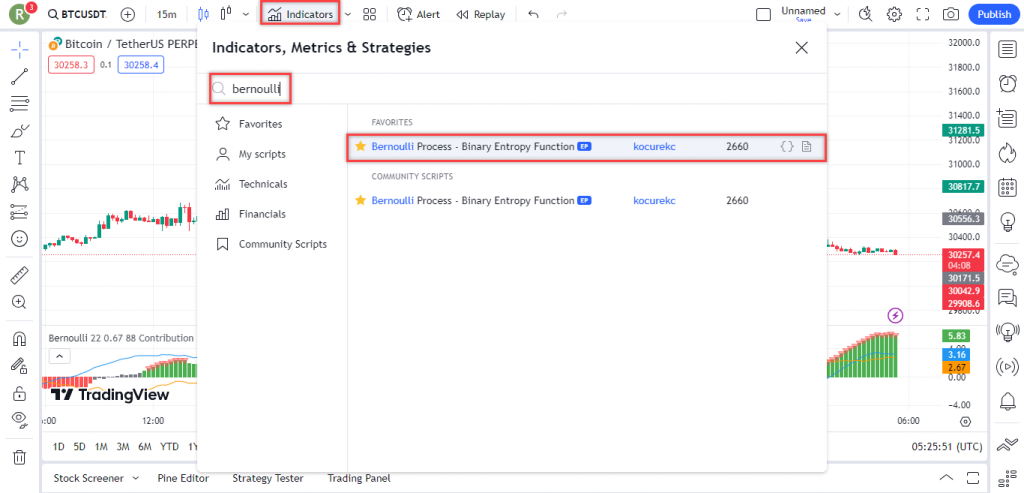Open the quick search icon
Viewport: 1024px width, 493px height.
click(x=865, y=14)
